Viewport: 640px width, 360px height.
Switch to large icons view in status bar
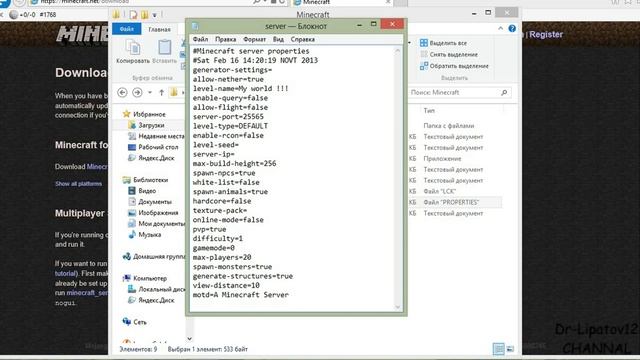[x=510, y=349]
